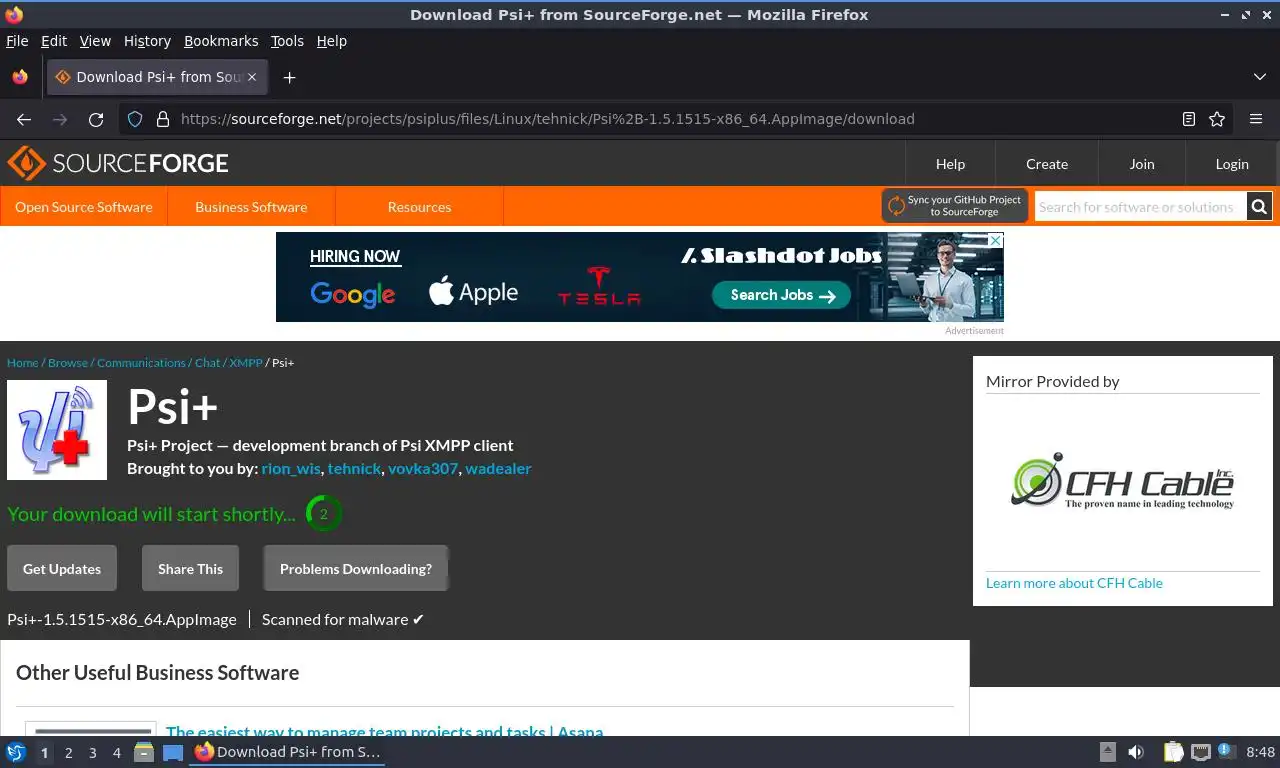This screenshot has height=768, width=1280.
Task: Expand Open Source Software nav menu
Action: coord(84,207)
